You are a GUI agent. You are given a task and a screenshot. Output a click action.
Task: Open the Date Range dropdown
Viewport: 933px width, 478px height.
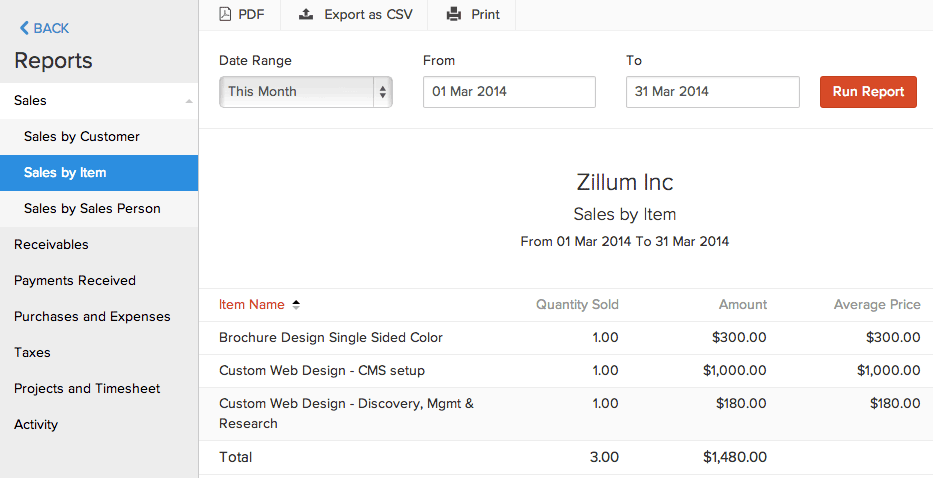point(305,92)
